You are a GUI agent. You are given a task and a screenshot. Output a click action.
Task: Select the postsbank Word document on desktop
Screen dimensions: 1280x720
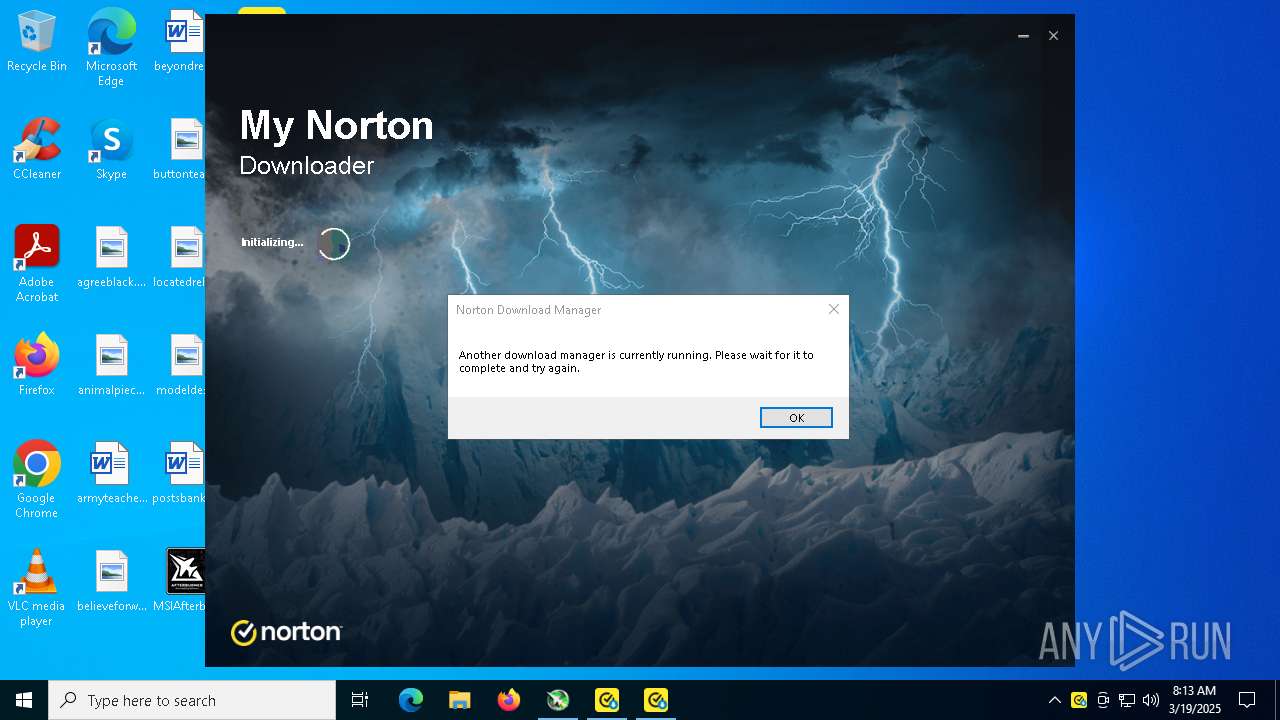click(180, 474)
